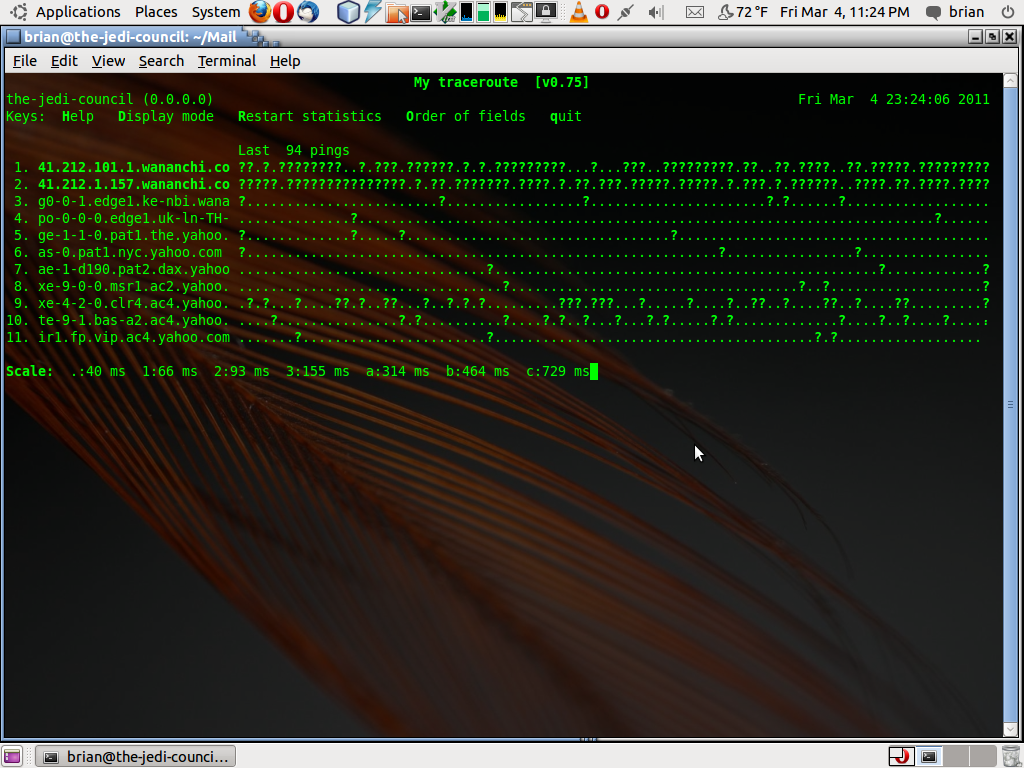Click the Ubuntu logo beside Applications
The height and width of the screenshot is (768, 1024).
(x=19, y=12)
